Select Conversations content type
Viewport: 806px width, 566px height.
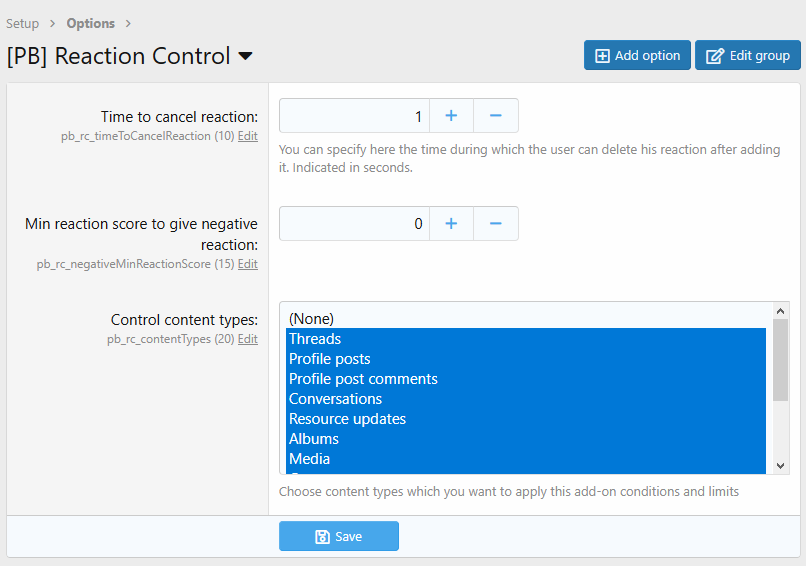point(335,399)
